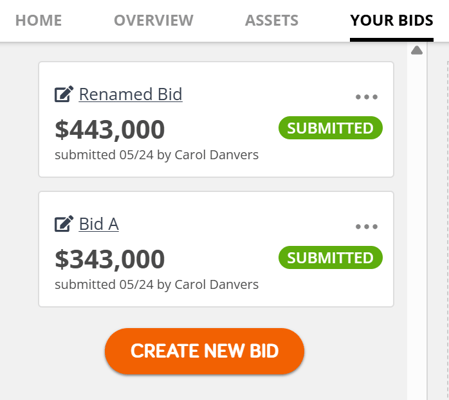The height and width of the screenshot is (400, 449).
Task: Open the Bid A link
Action: pos(99,224)
